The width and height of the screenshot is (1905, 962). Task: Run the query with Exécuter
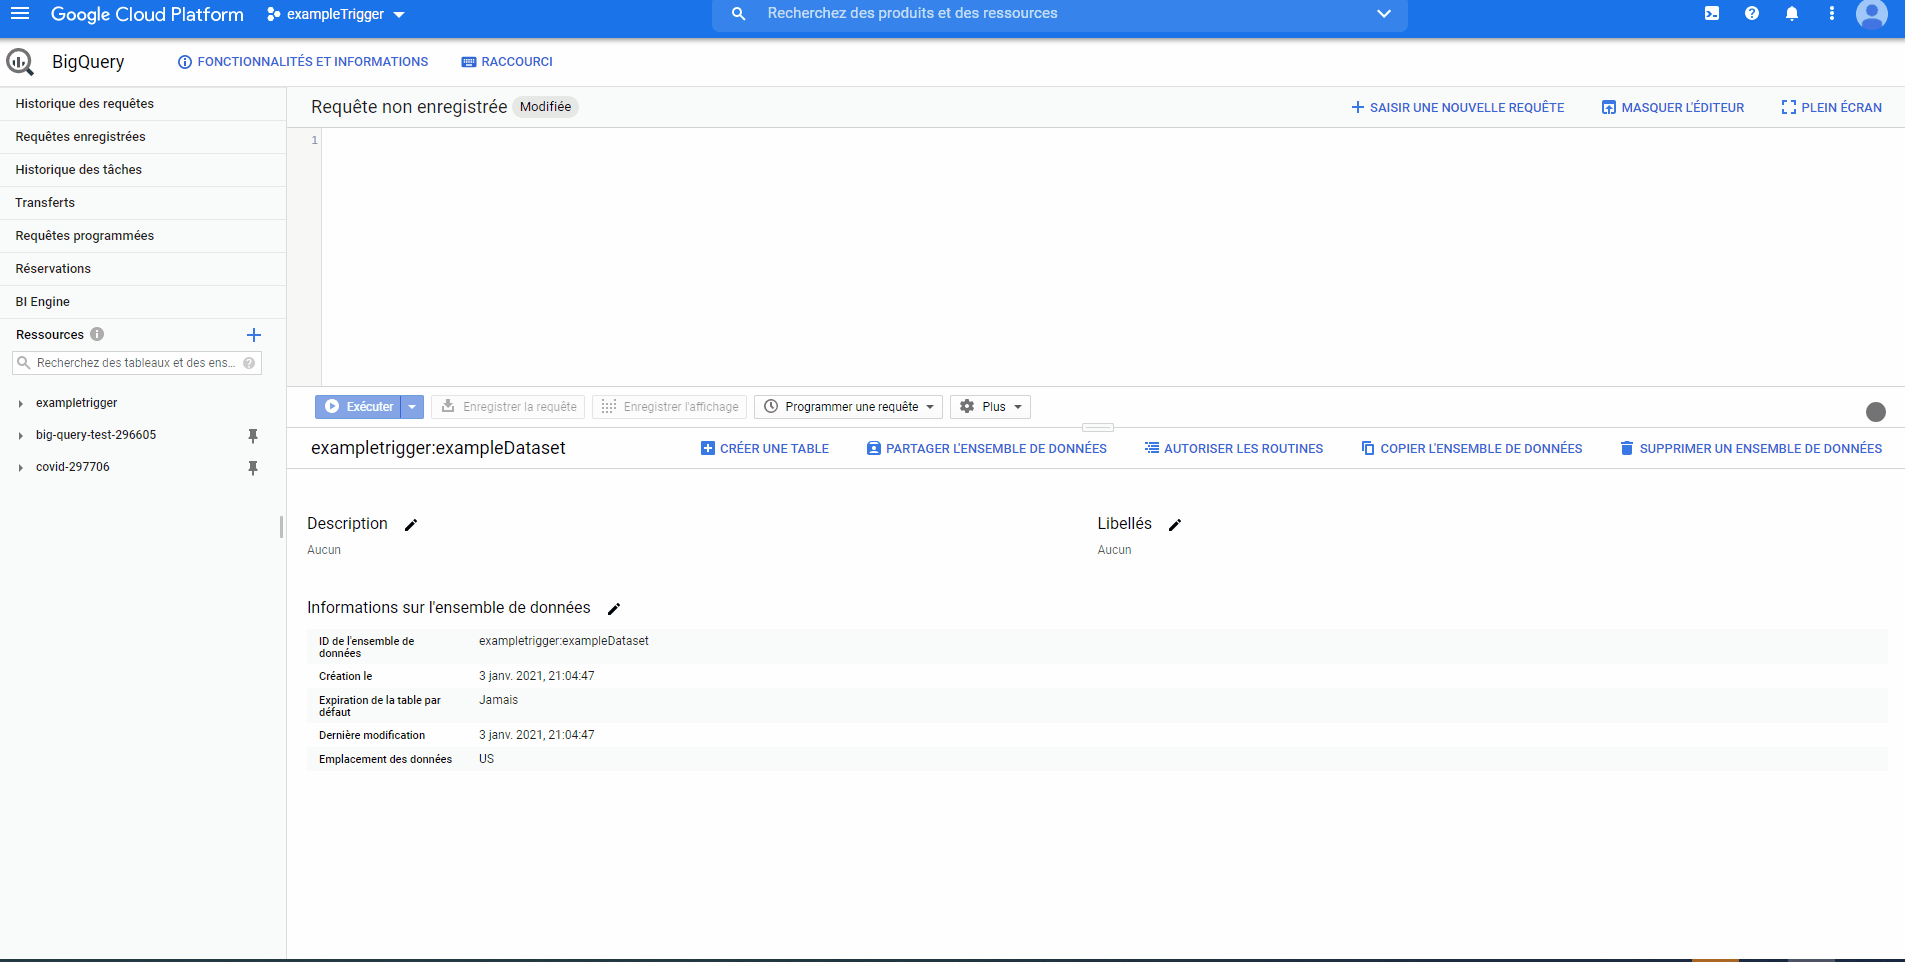pyautogui.click(x=358, y=407)
